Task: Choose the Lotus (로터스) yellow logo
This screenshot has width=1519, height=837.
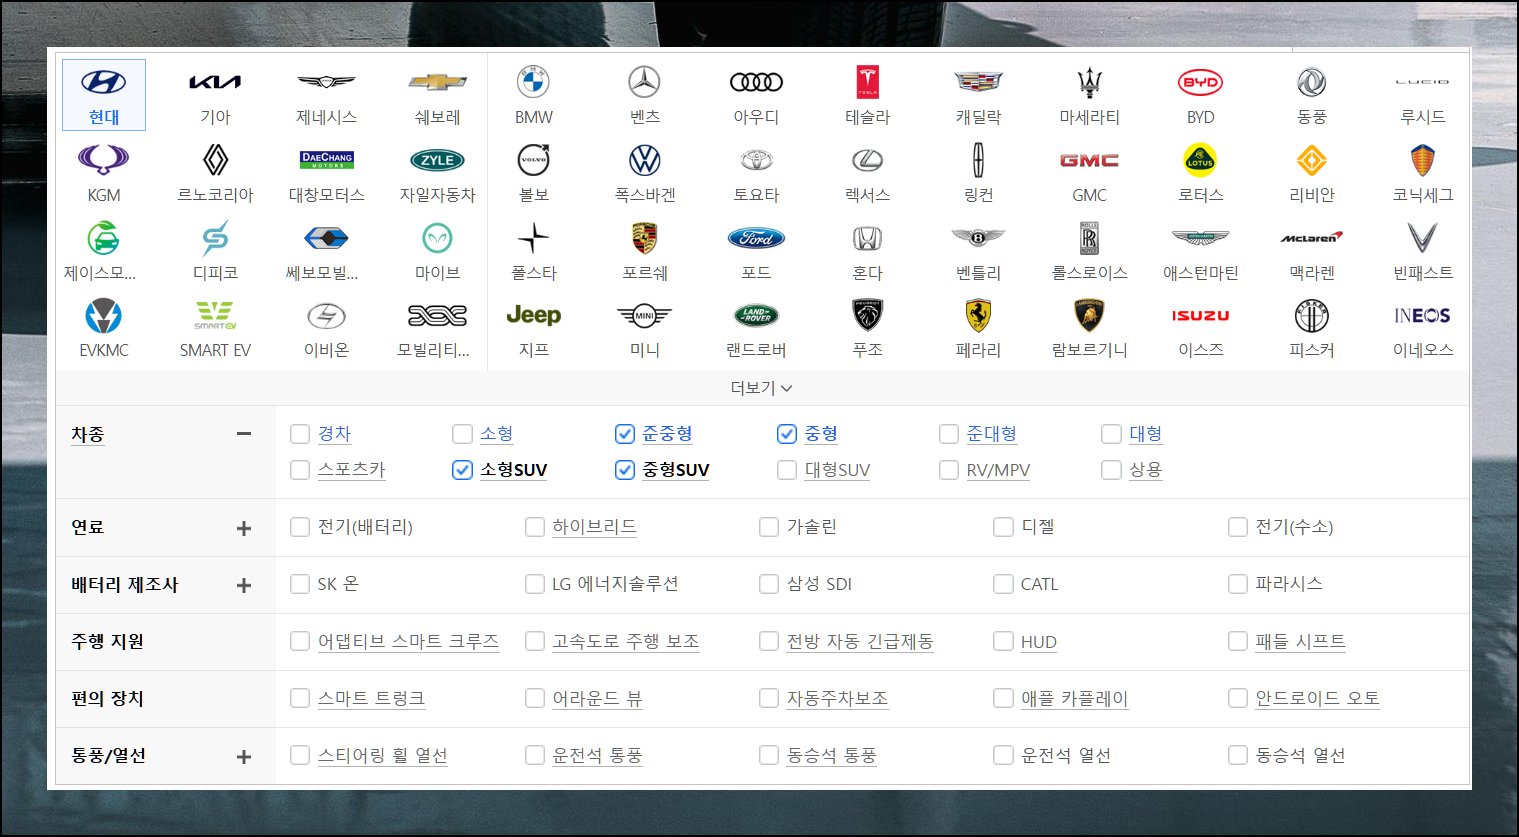Action: click(1200, 160)
